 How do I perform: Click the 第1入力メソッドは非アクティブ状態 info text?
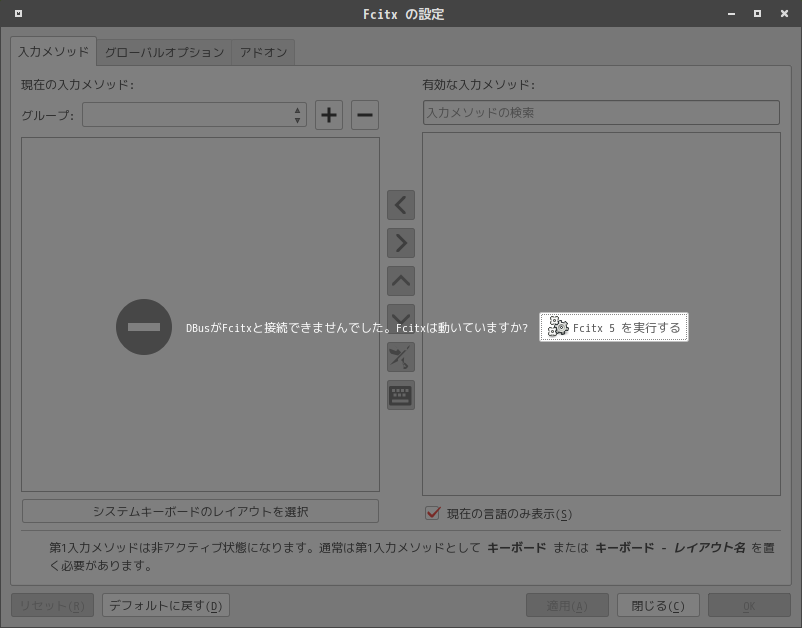click(412, 556)
